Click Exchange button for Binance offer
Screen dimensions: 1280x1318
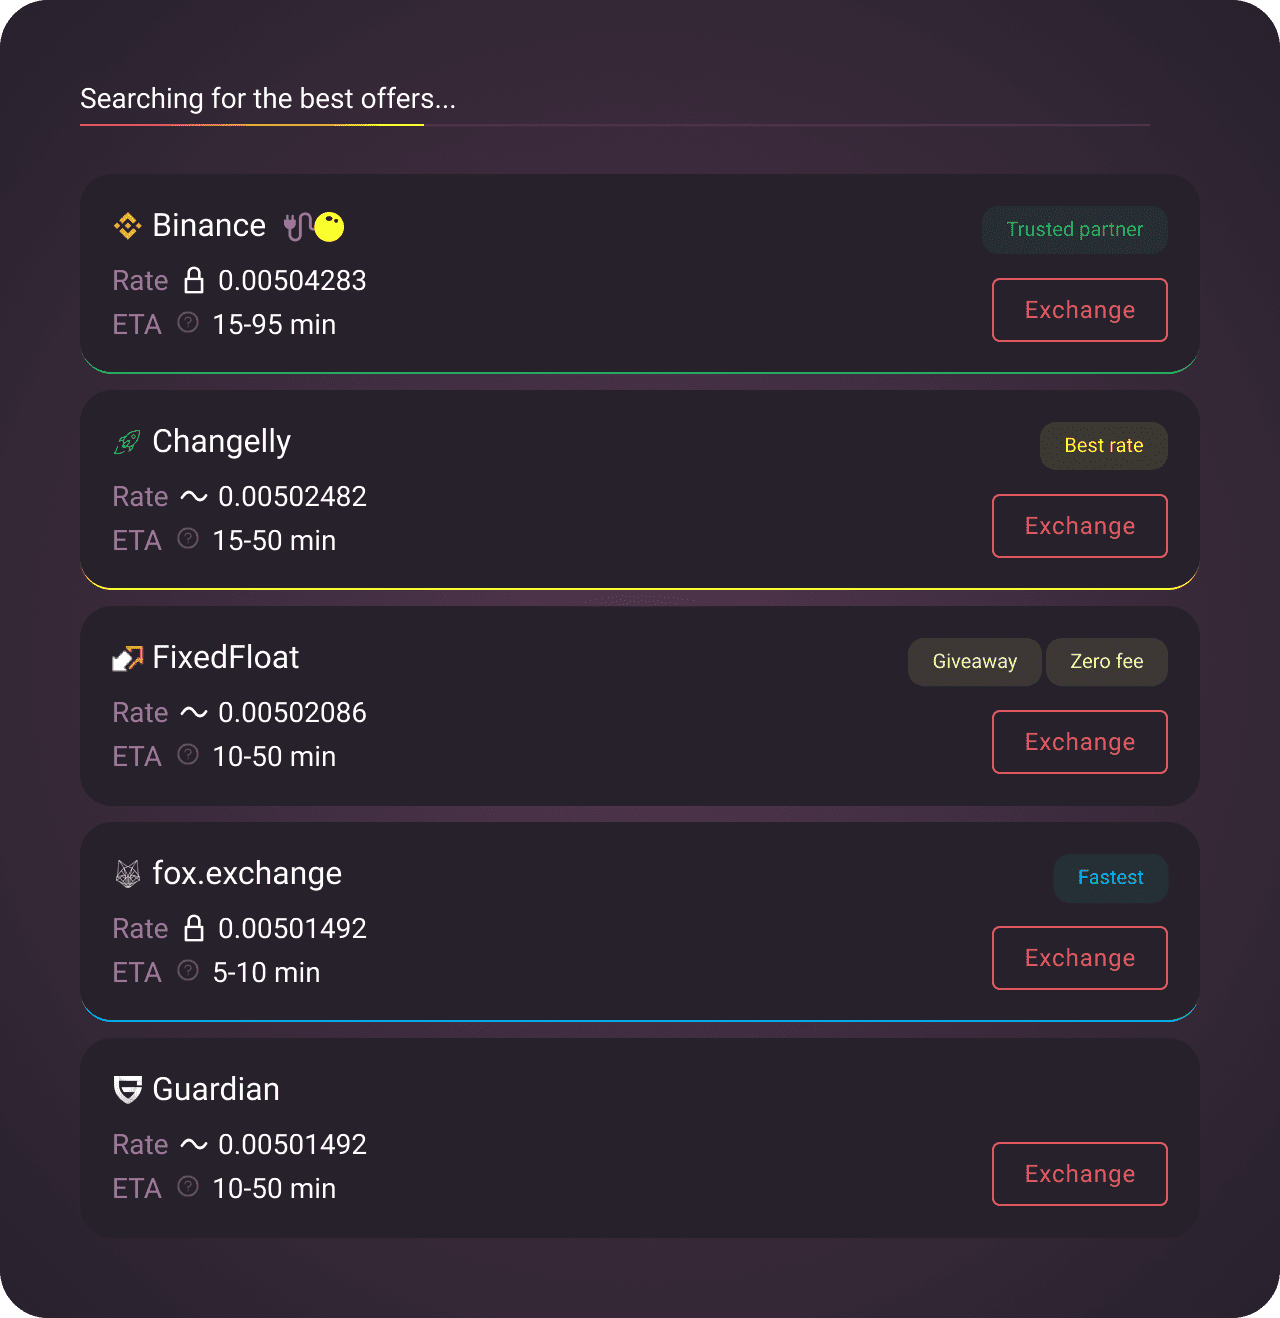pyautogui.click(x=1080, y=310)
